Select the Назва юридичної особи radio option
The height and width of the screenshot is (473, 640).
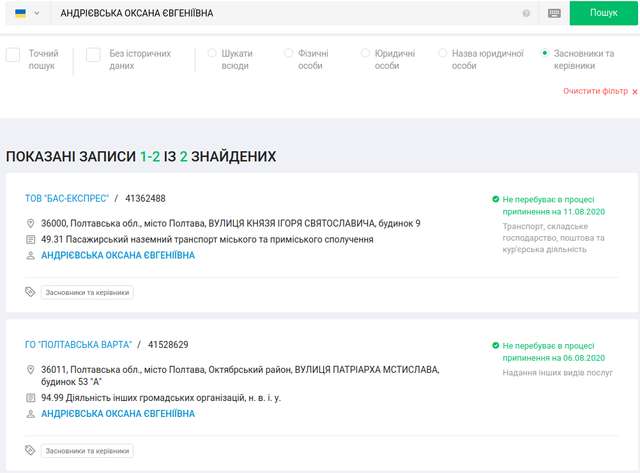coord(443,53)
